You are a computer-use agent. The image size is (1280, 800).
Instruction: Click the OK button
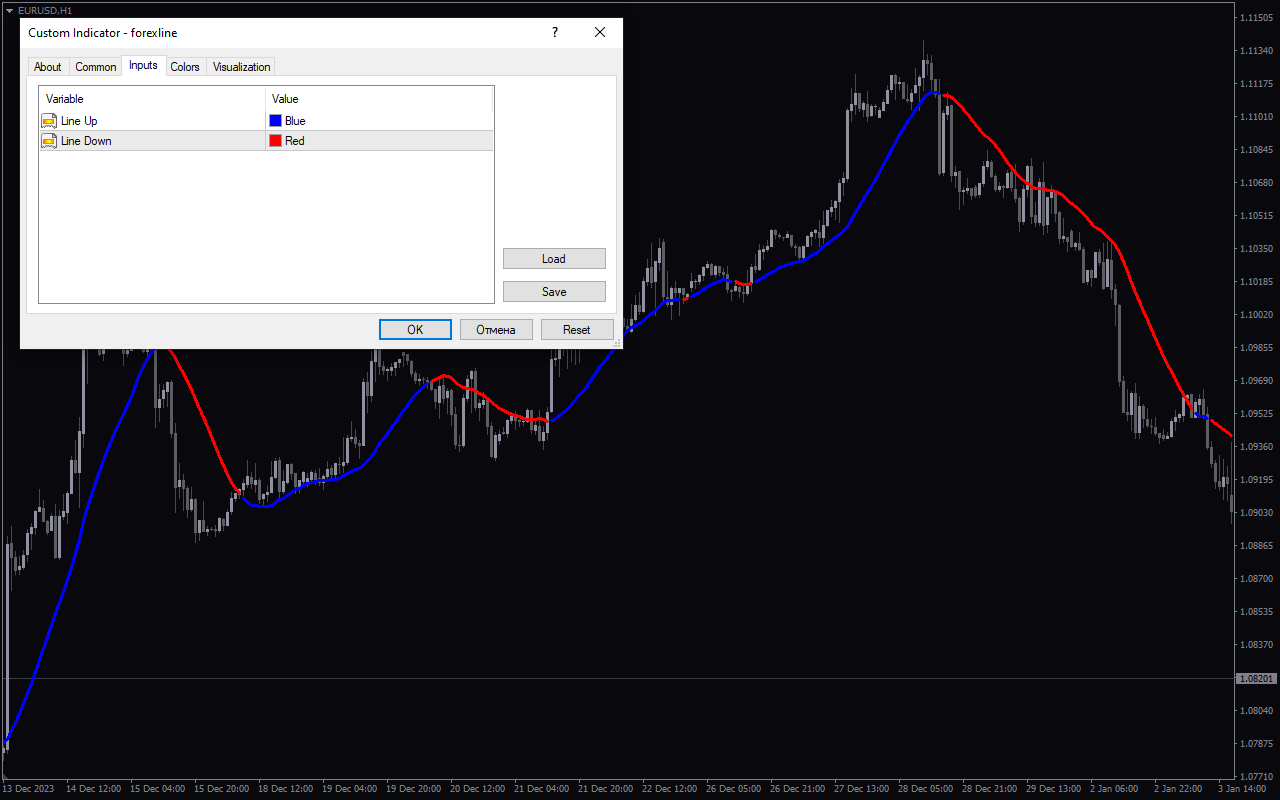(x=415, y=329)
